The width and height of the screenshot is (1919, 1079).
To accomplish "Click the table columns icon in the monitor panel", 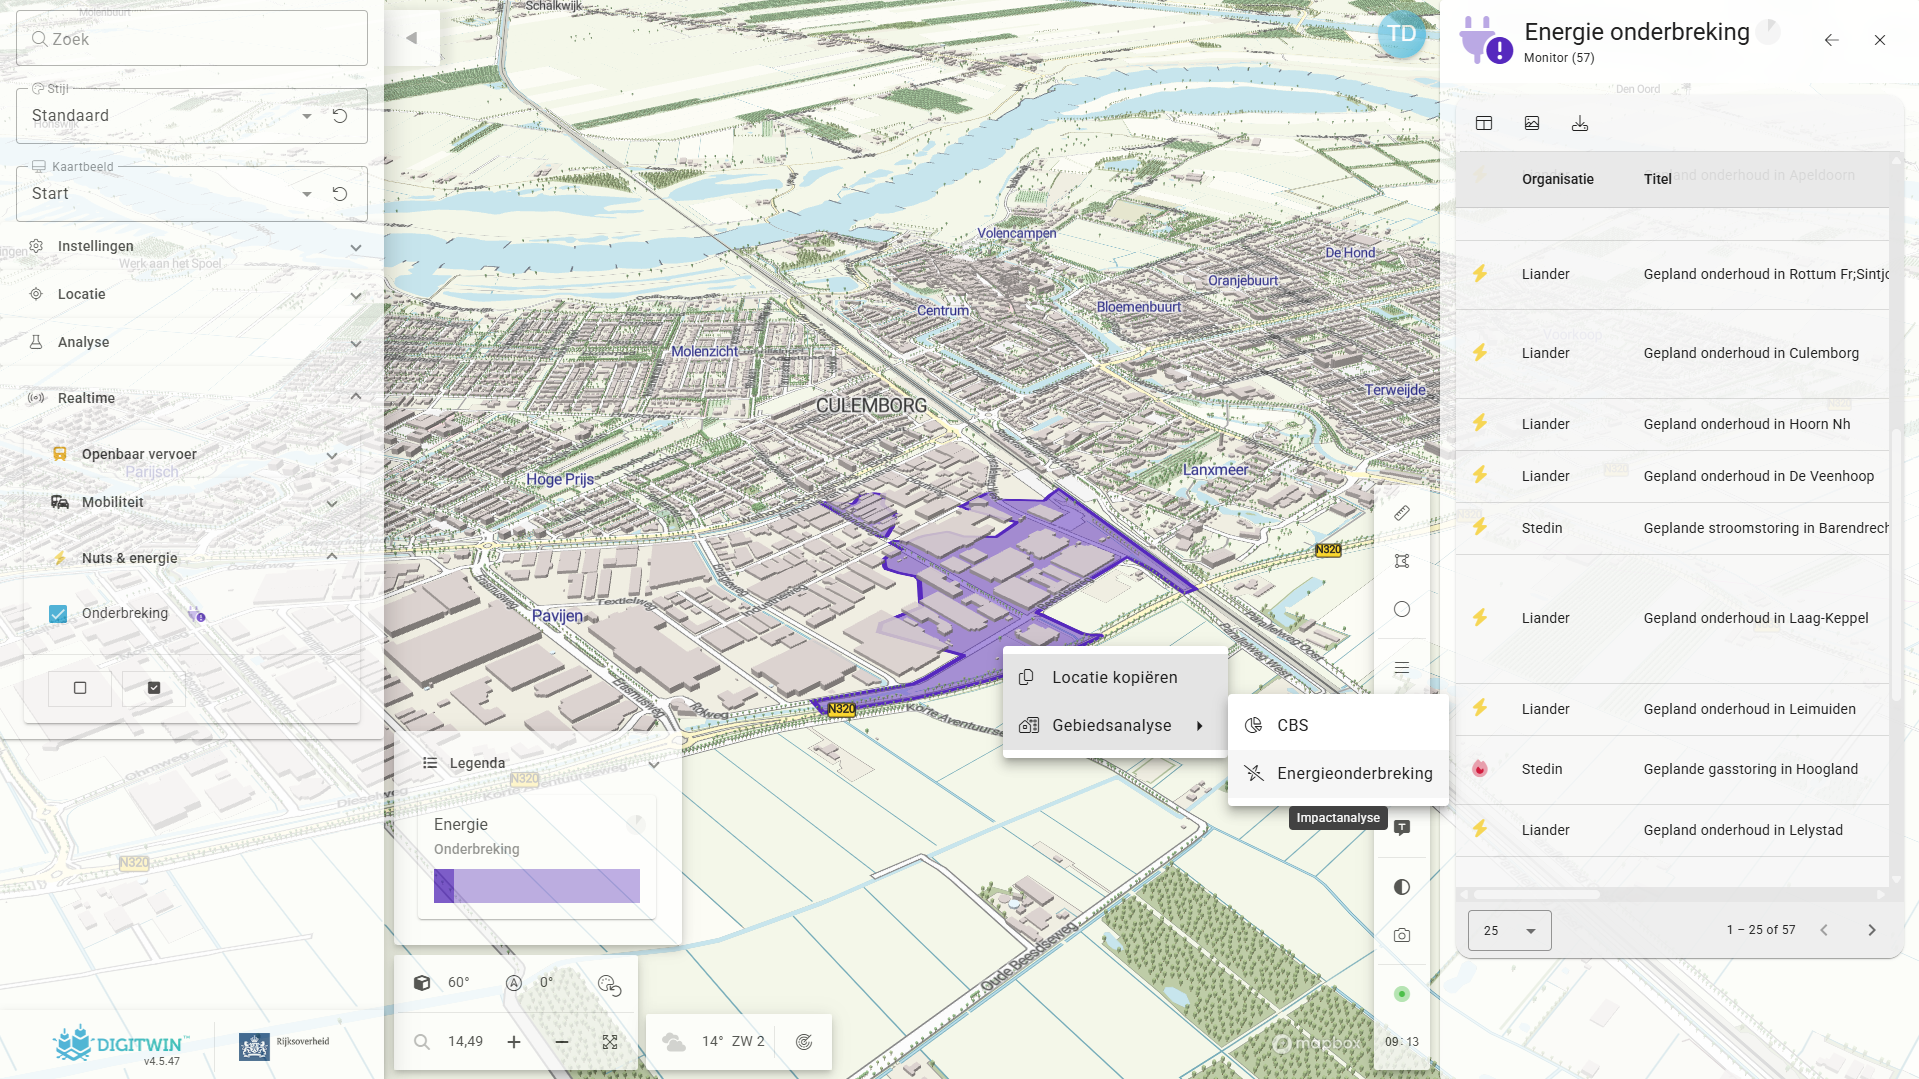I will (x=1483, y=123).
